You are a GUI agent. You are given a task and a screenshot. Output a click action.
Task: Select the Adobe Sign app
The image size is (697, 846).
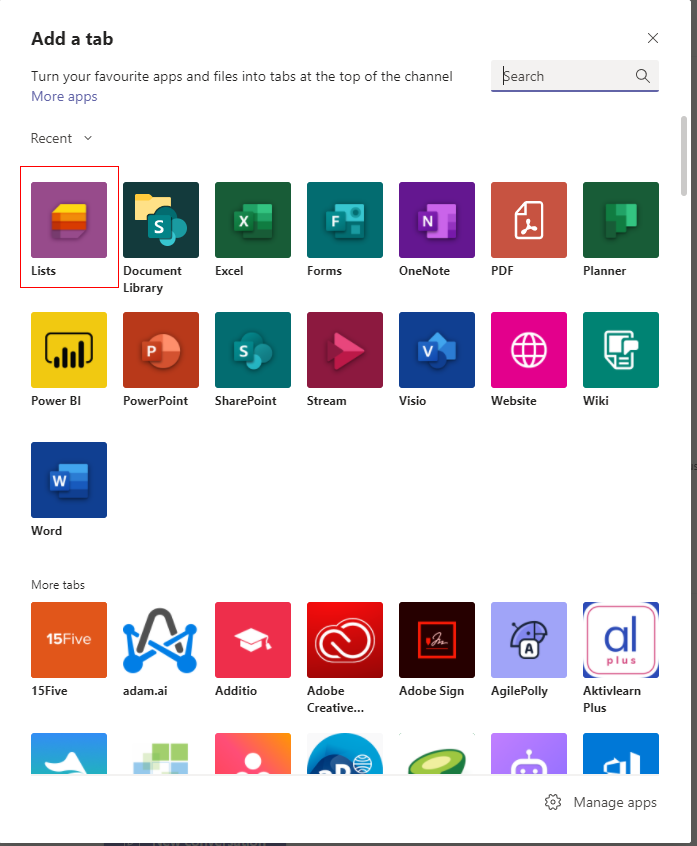[437, 640]
